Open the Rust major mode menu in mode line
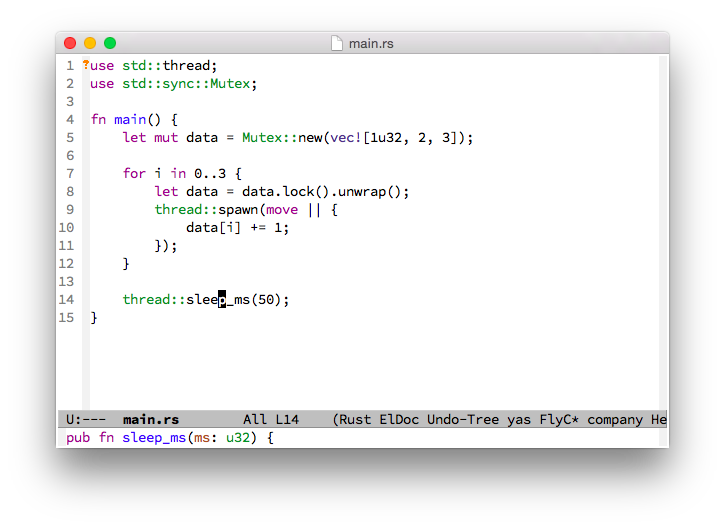The image size is (725, 528). (x=356, y=420)
